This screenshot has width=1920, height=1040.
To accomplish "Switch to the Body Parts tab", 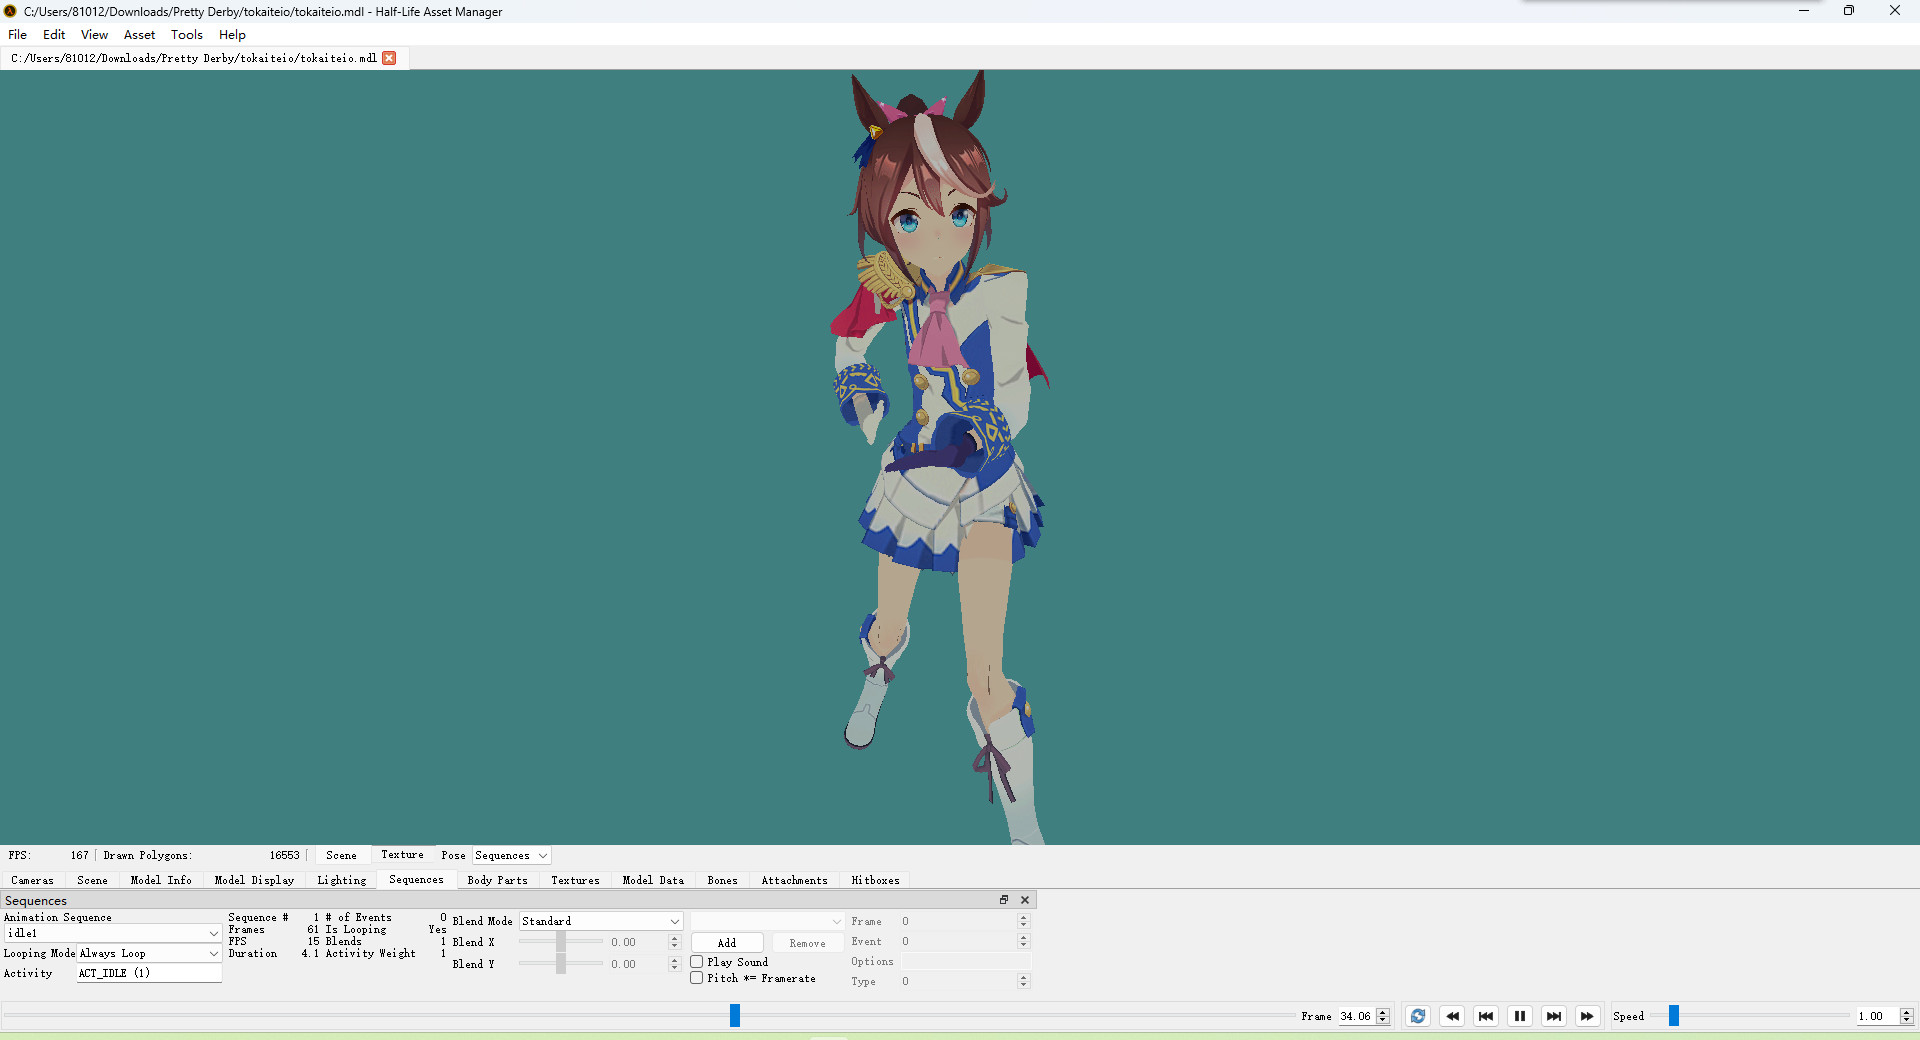I will point(497,880).
